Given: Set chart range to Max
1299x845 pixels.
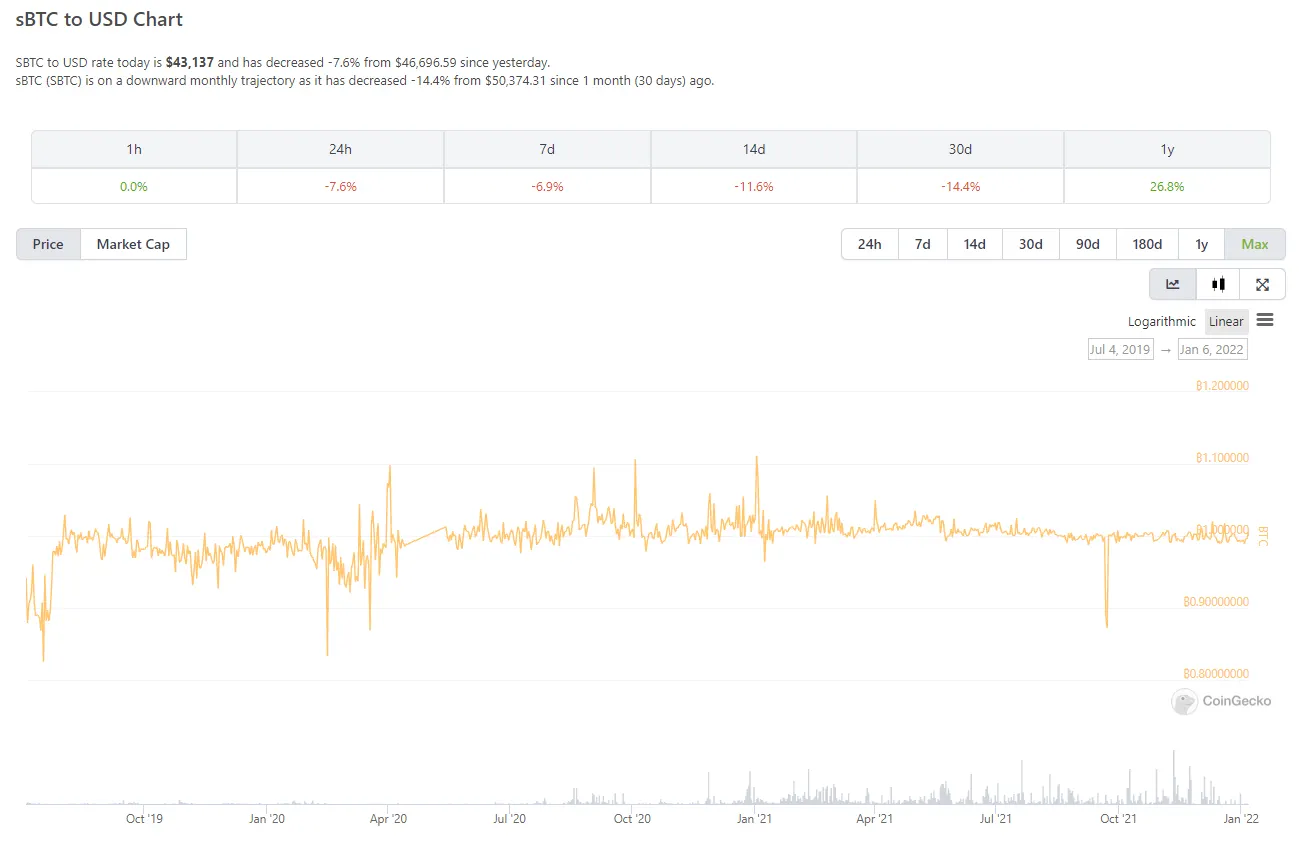Looking at the screenshot, I should [x=1255, y=244].
